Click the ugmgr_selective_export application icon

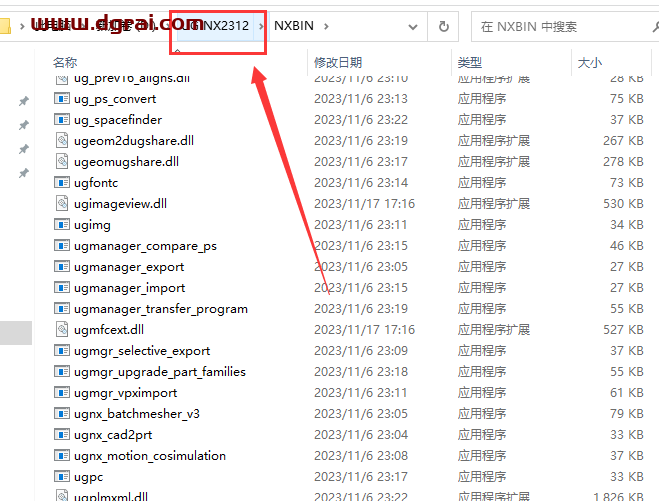tap(62, 351)
